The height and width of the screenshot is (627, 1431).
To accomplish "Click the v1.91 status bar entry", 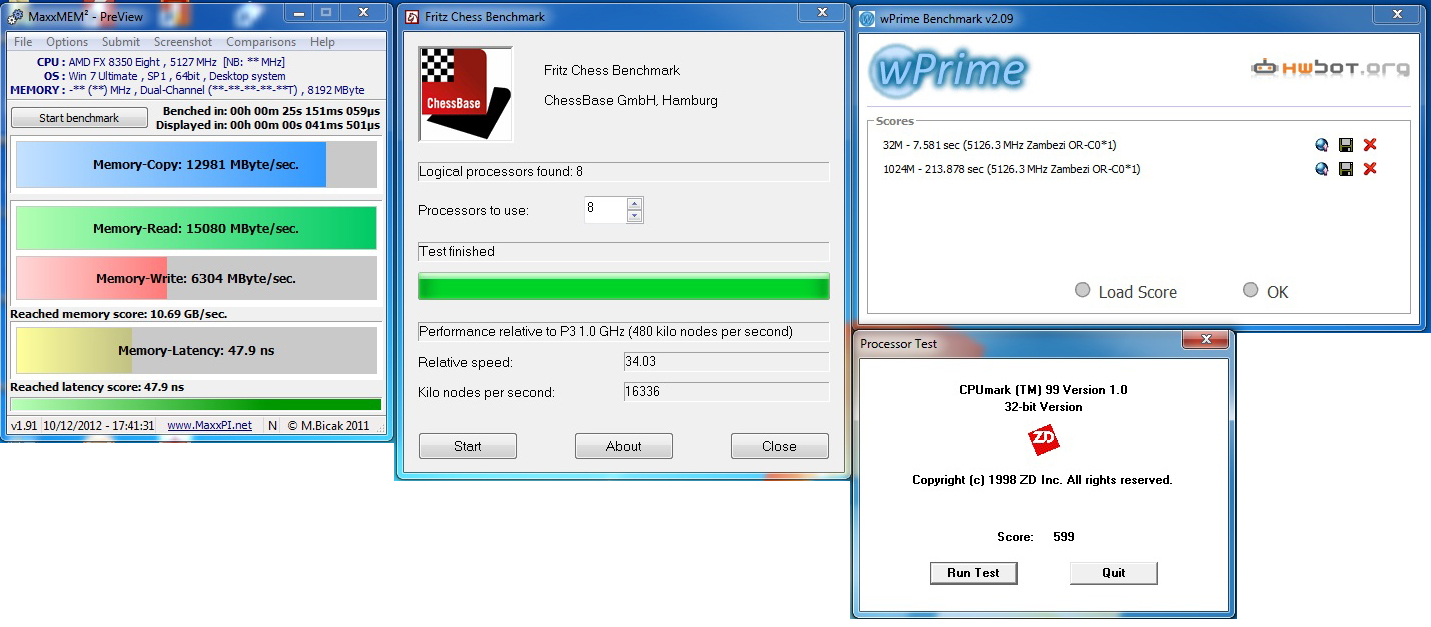I will 23,425.
